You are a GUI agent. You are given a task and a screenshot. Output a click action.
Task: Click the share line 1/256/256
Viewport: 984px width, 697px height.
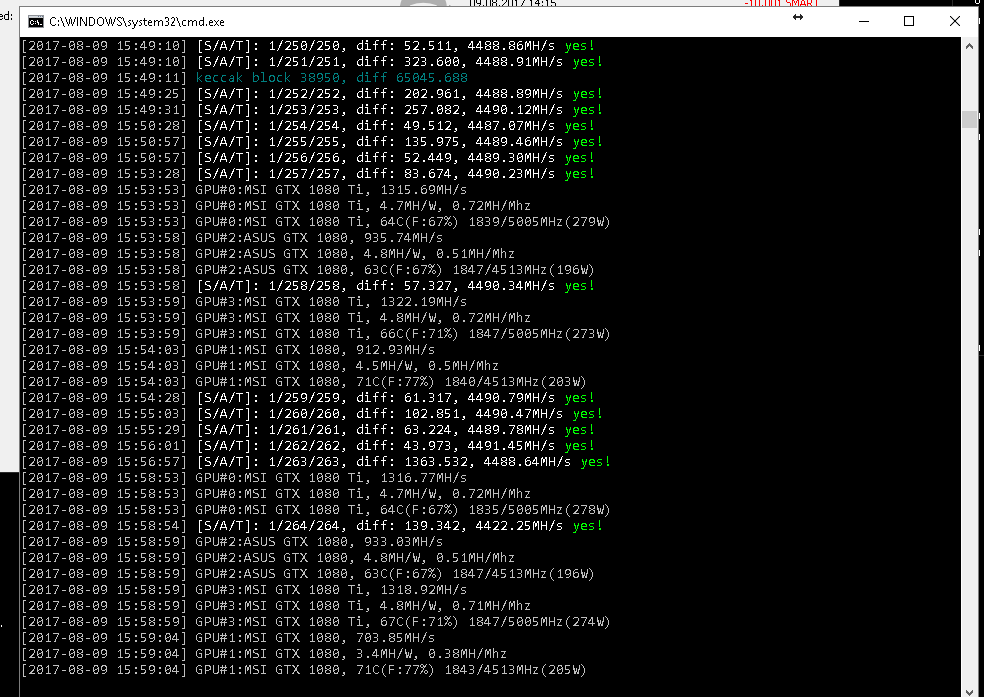tap(308, 157)
